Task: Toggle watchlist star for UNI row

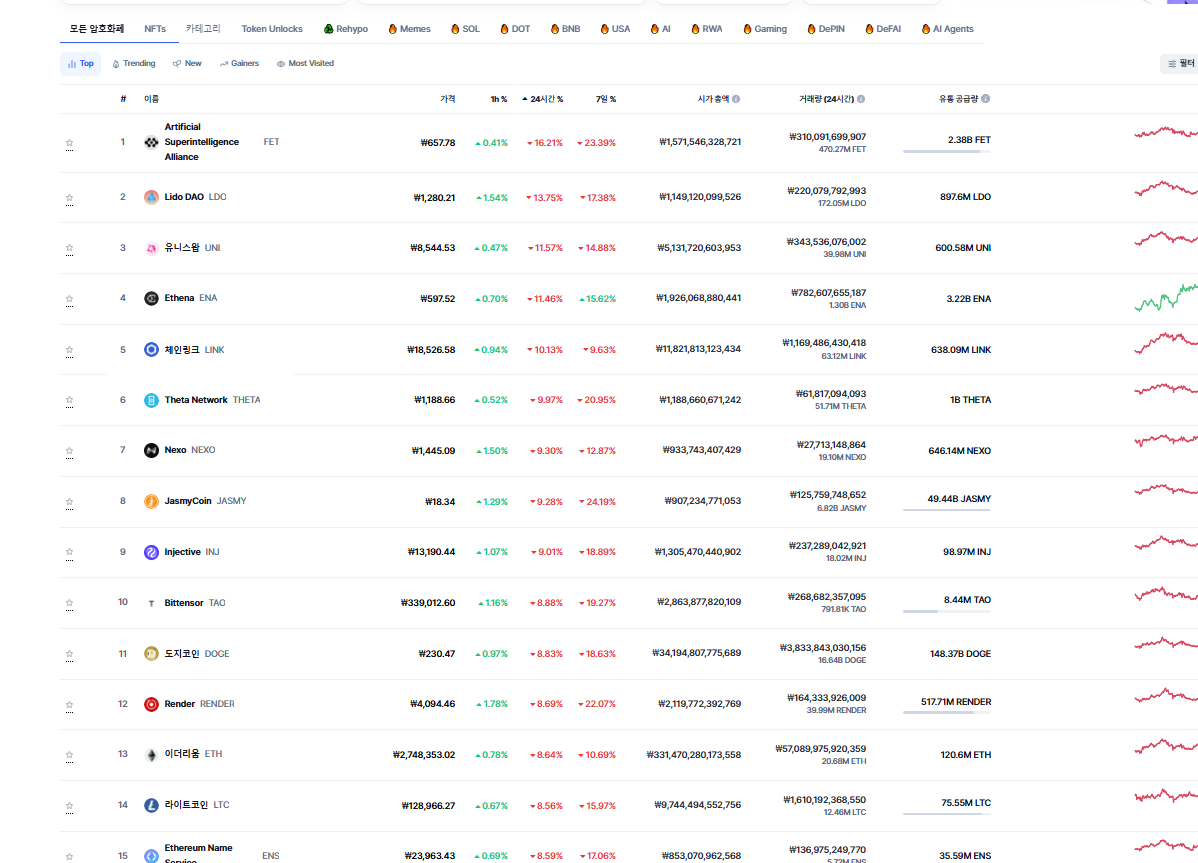Action: [x=70, y=248]
